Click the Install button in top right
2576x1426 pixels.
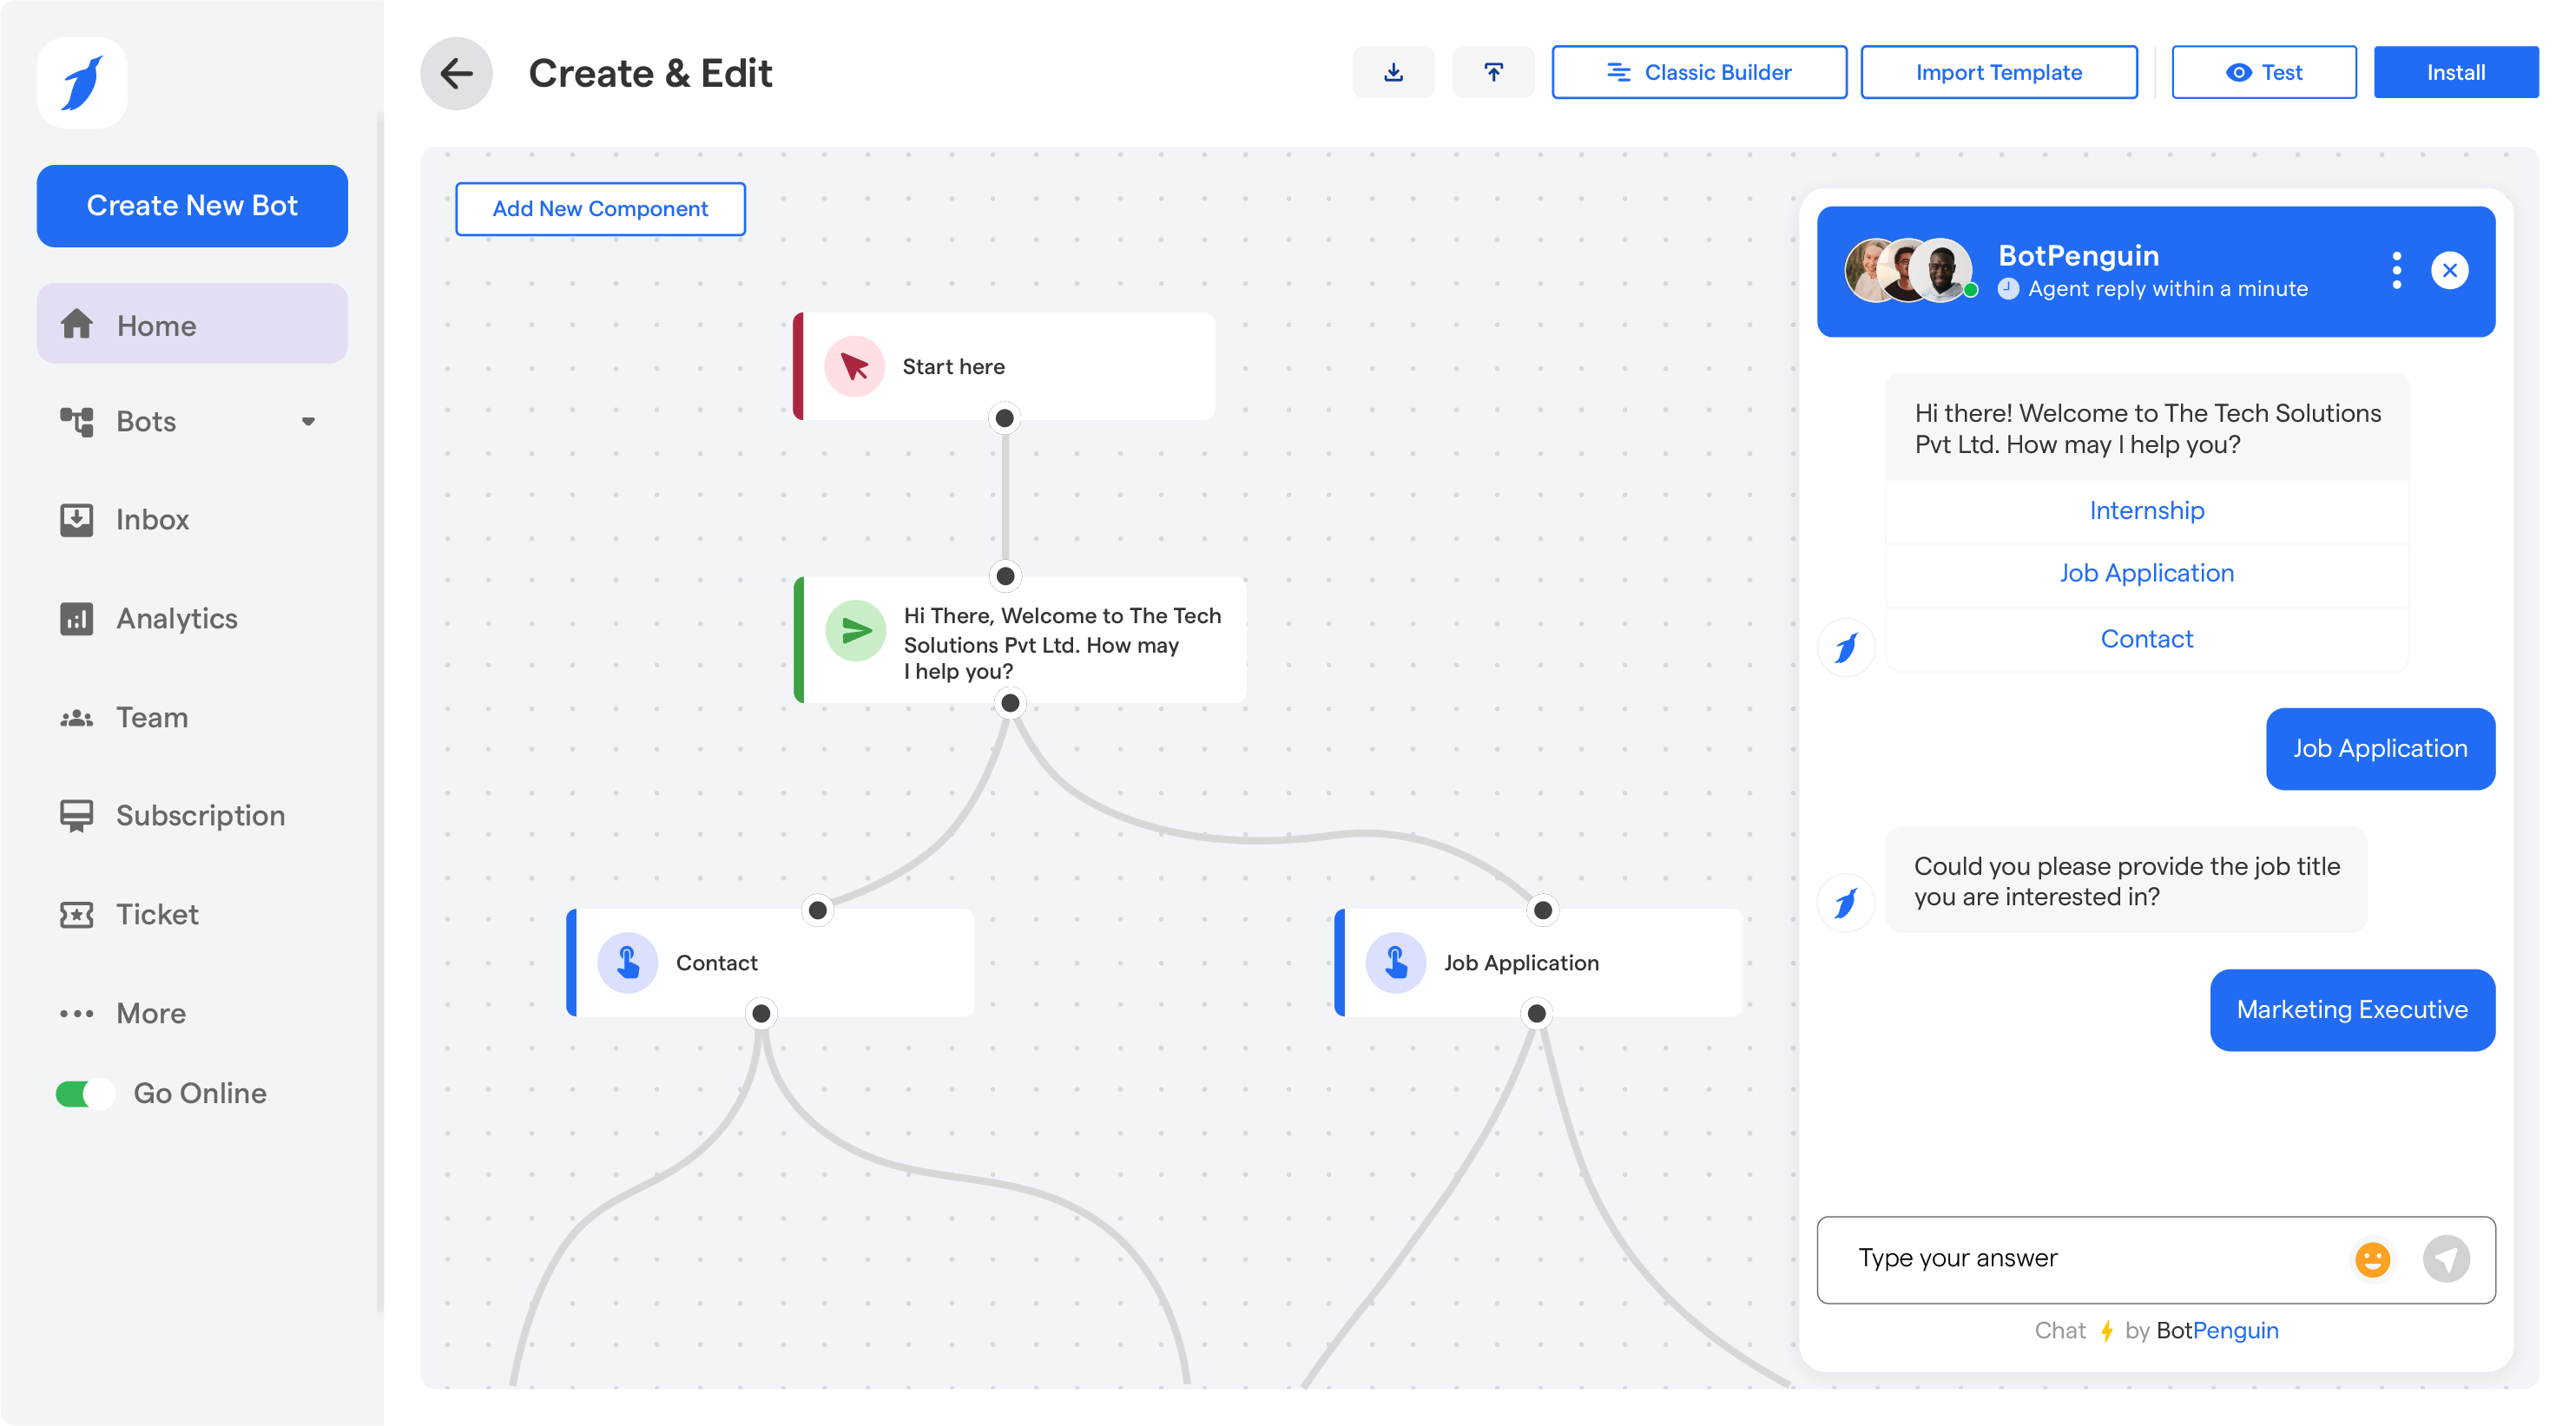[2456, 72]
